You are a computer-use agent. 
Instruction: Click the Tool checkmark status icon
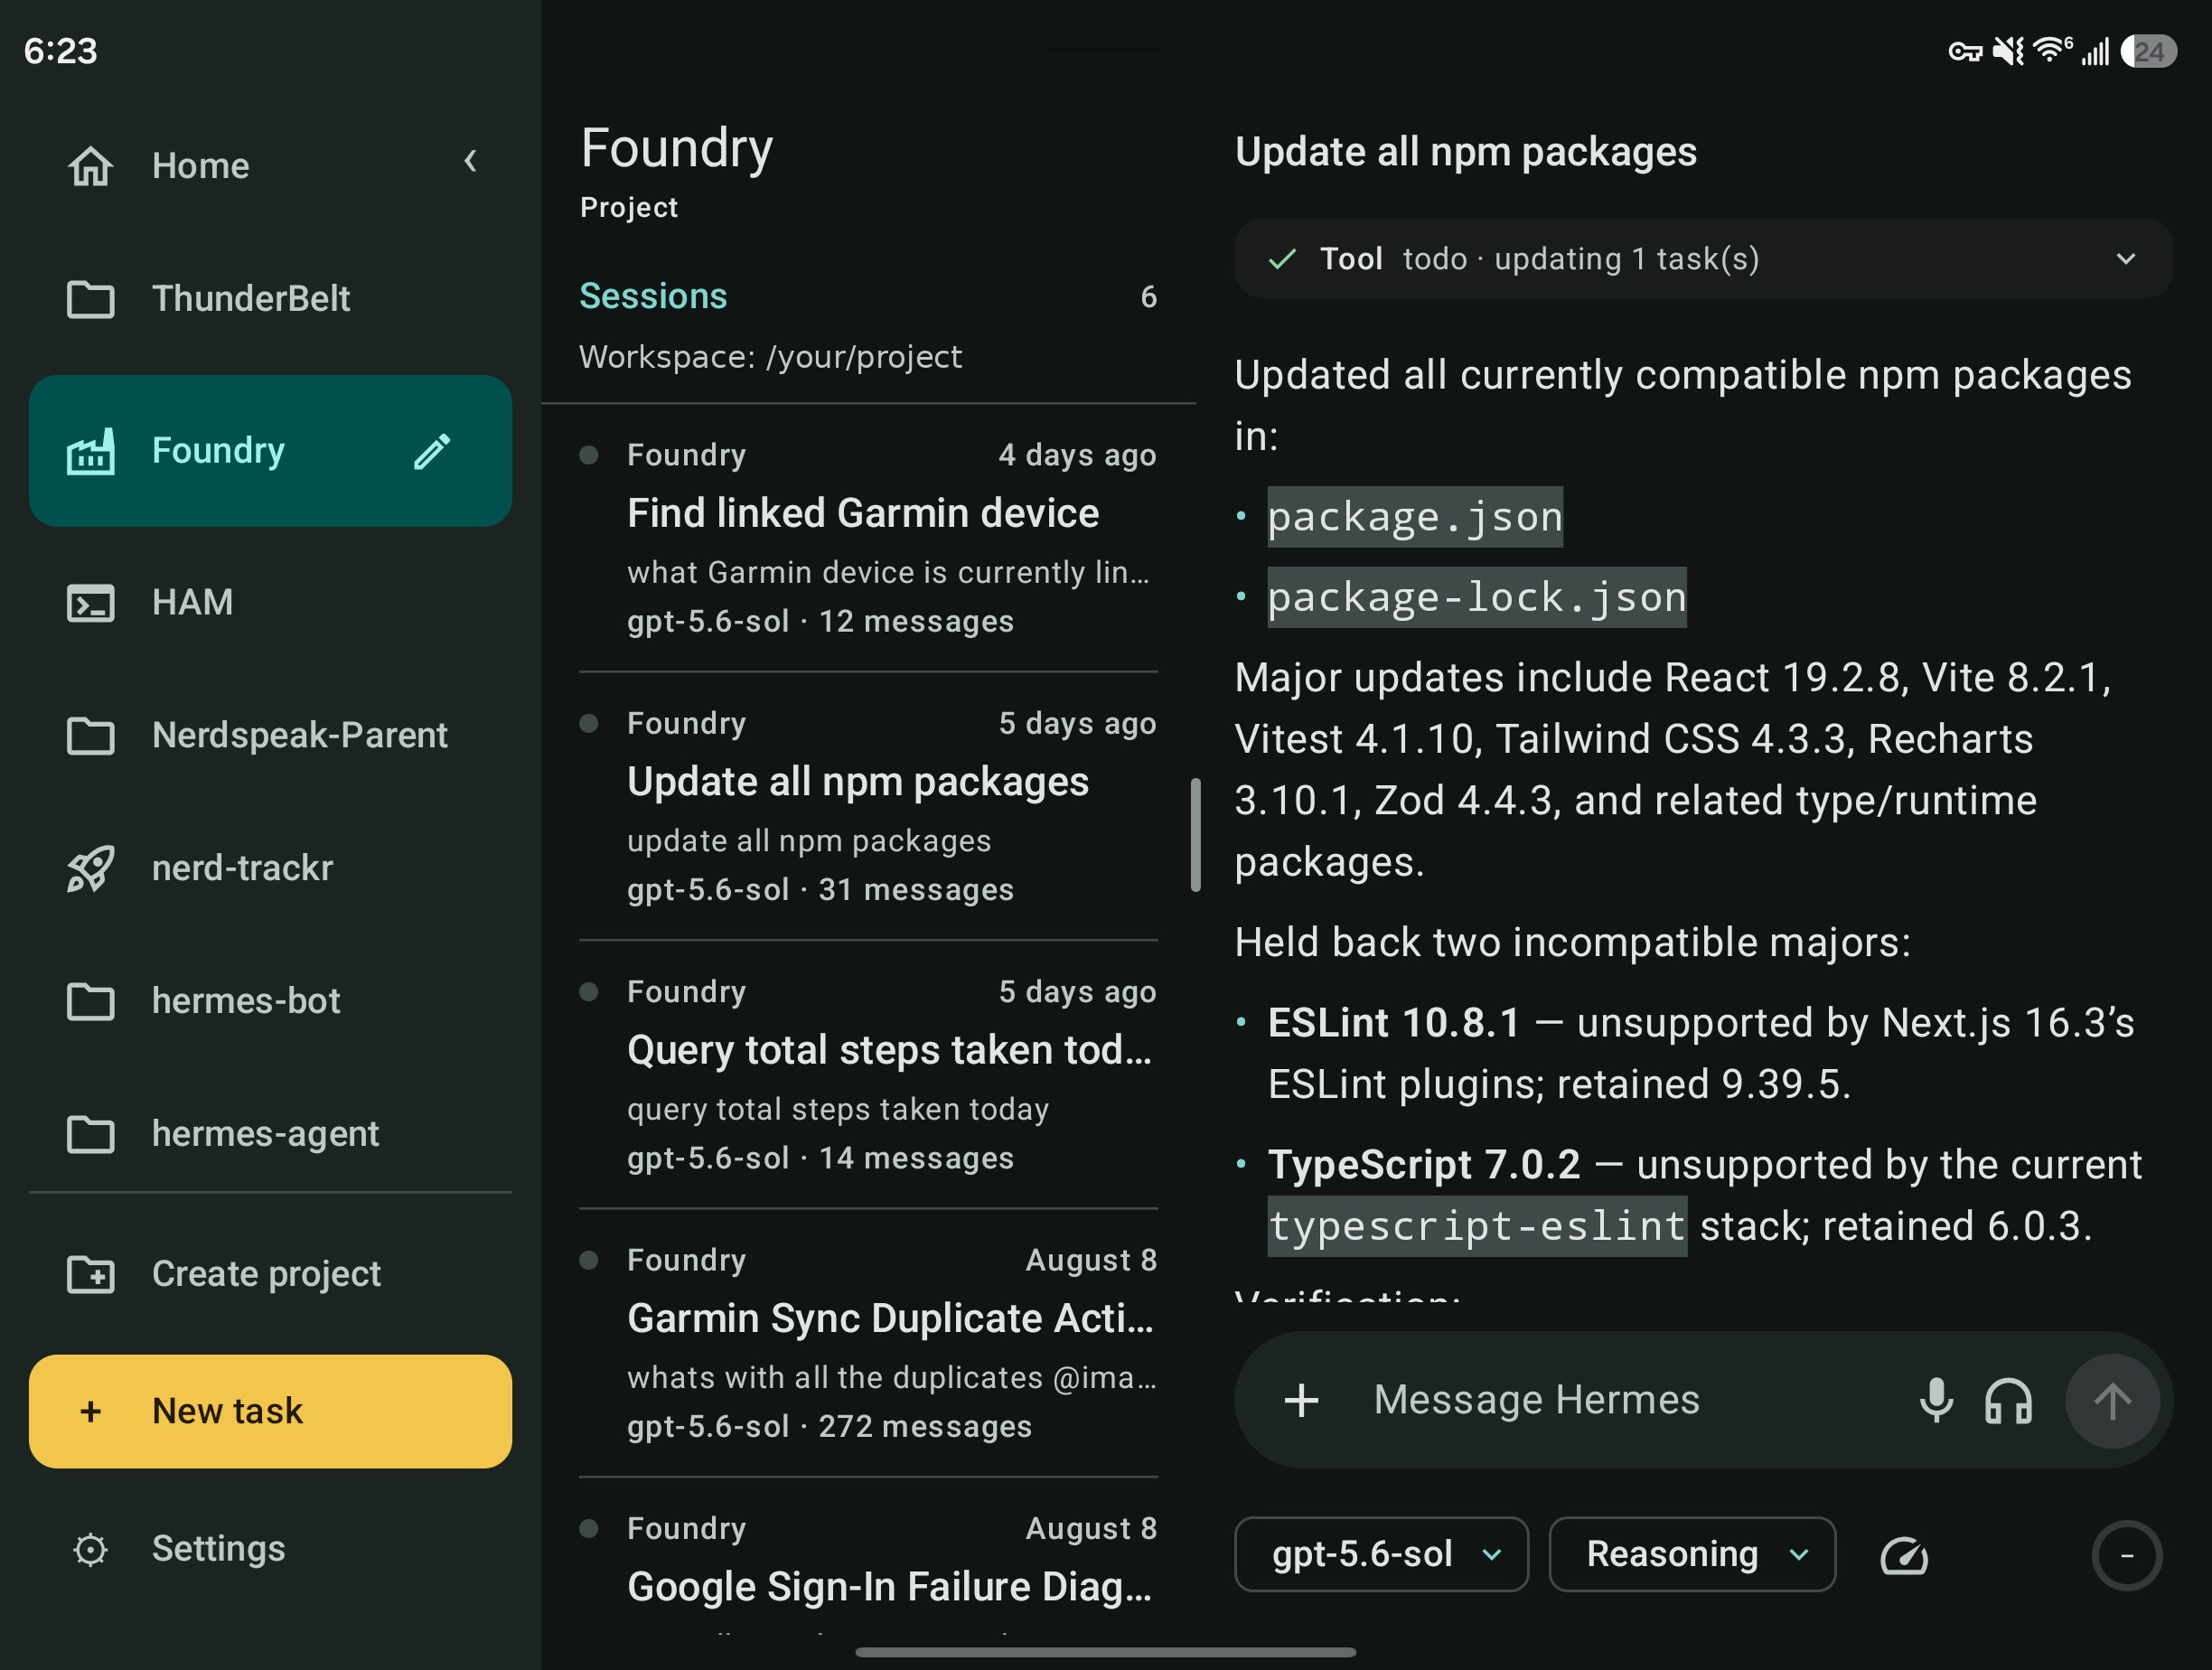[x=1282, y=259]
